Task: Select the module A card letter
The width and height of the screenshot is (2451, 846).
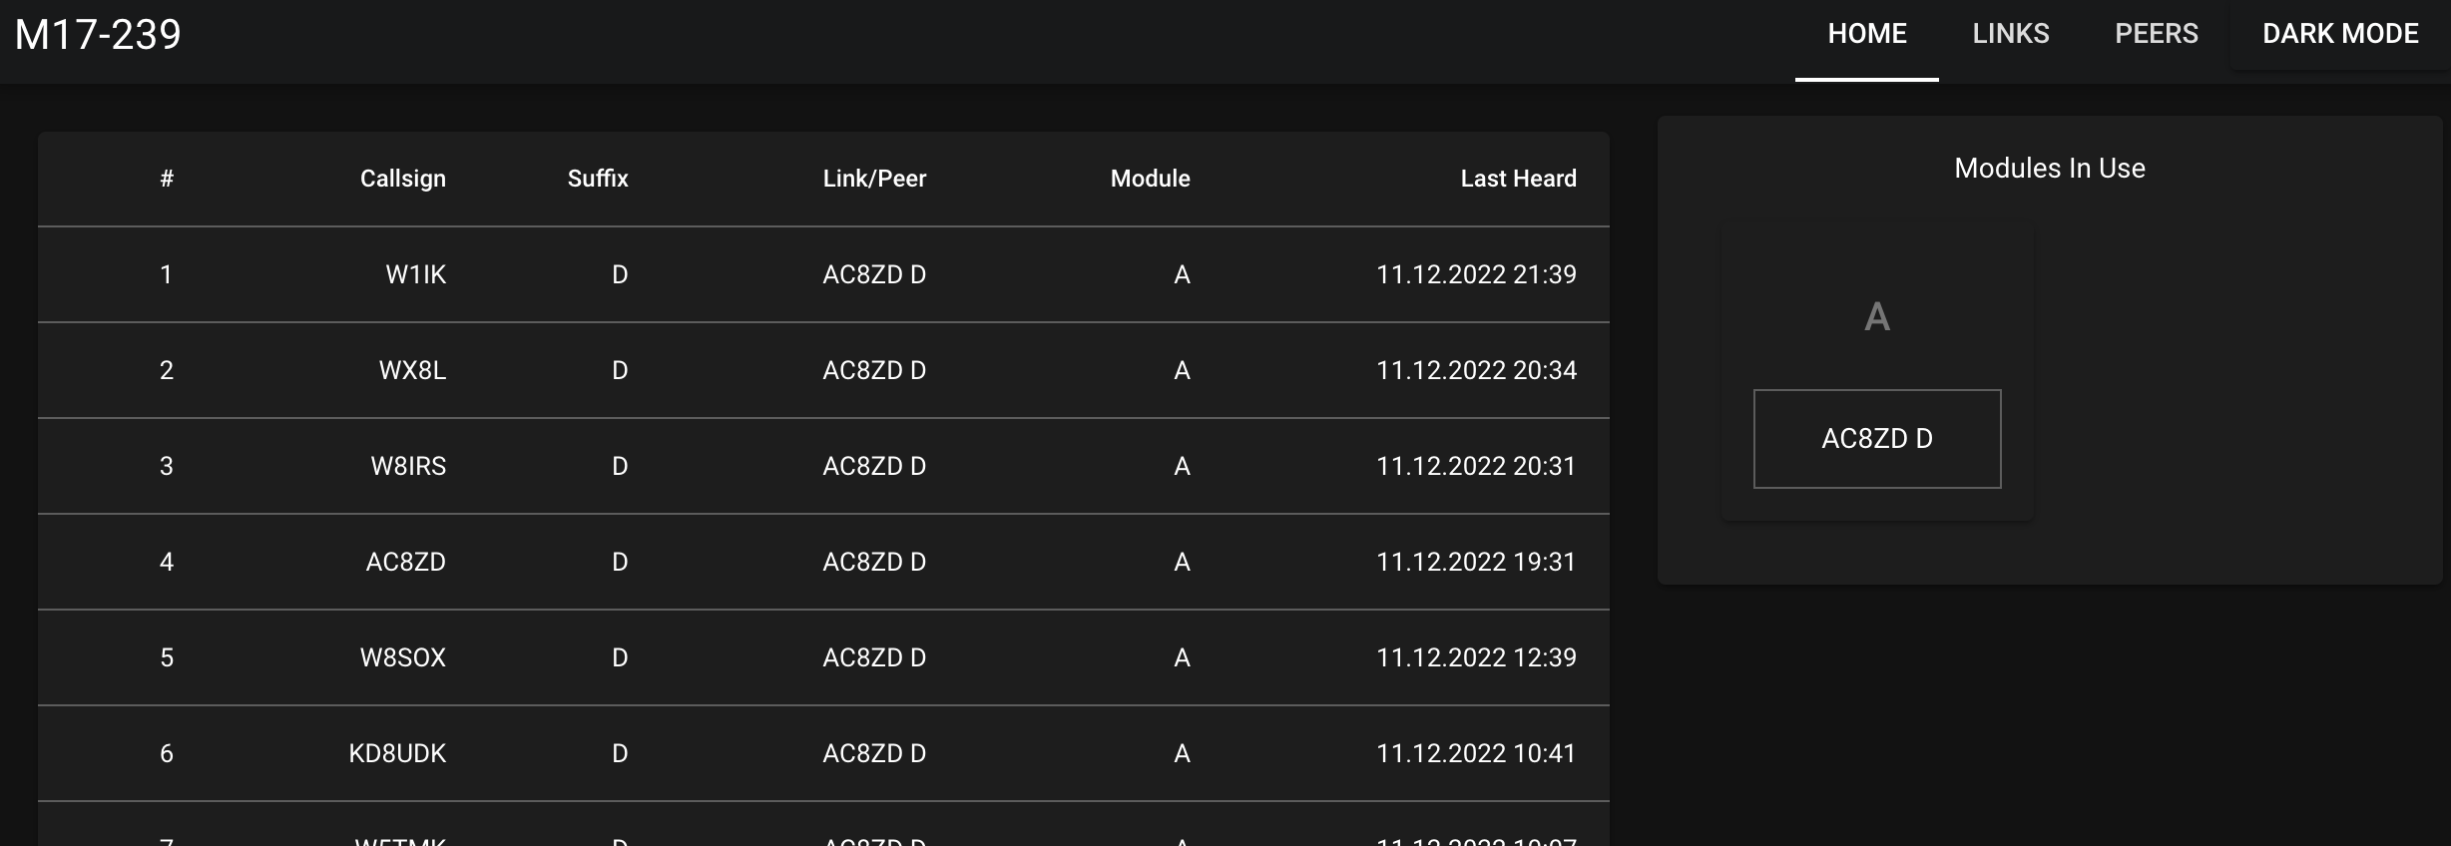Action: pos(1876,318)
